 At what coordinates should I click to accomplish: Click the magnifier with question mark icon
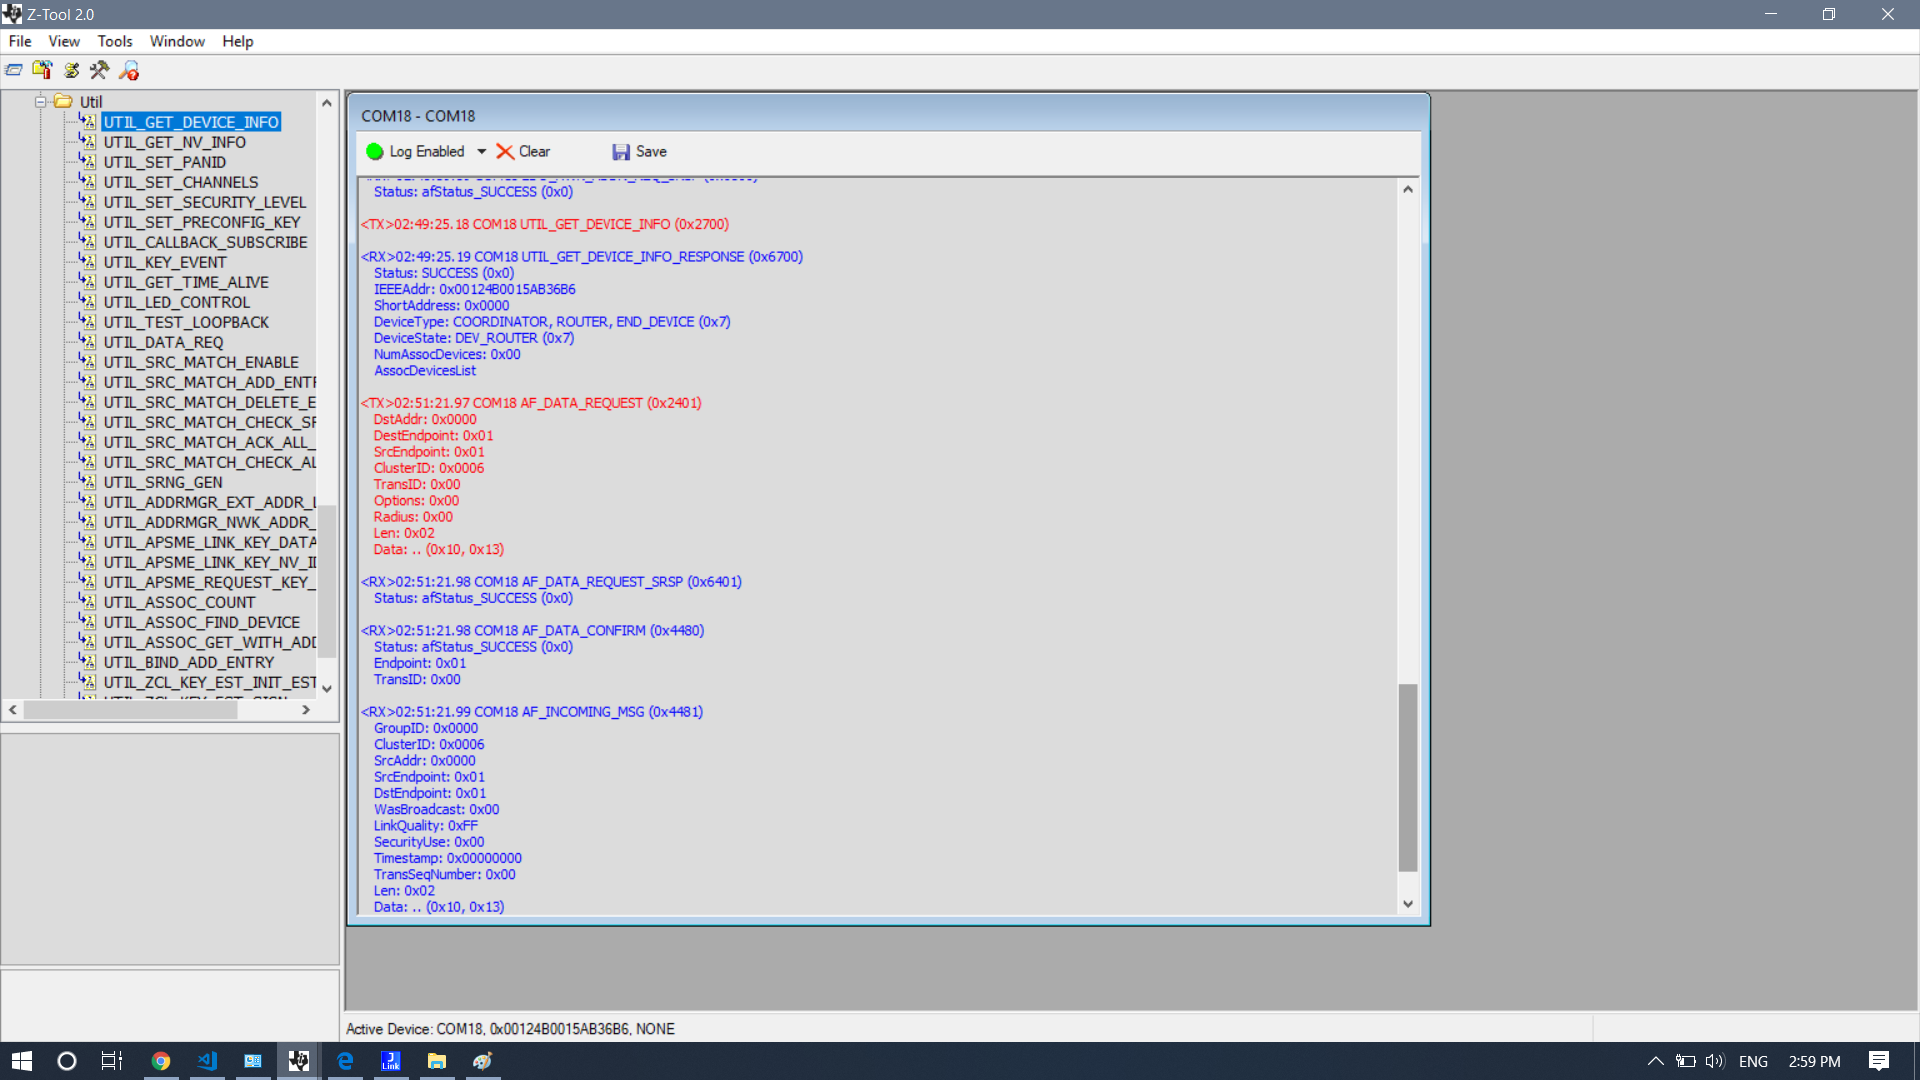pyautogui.click(x=129, y=70)
